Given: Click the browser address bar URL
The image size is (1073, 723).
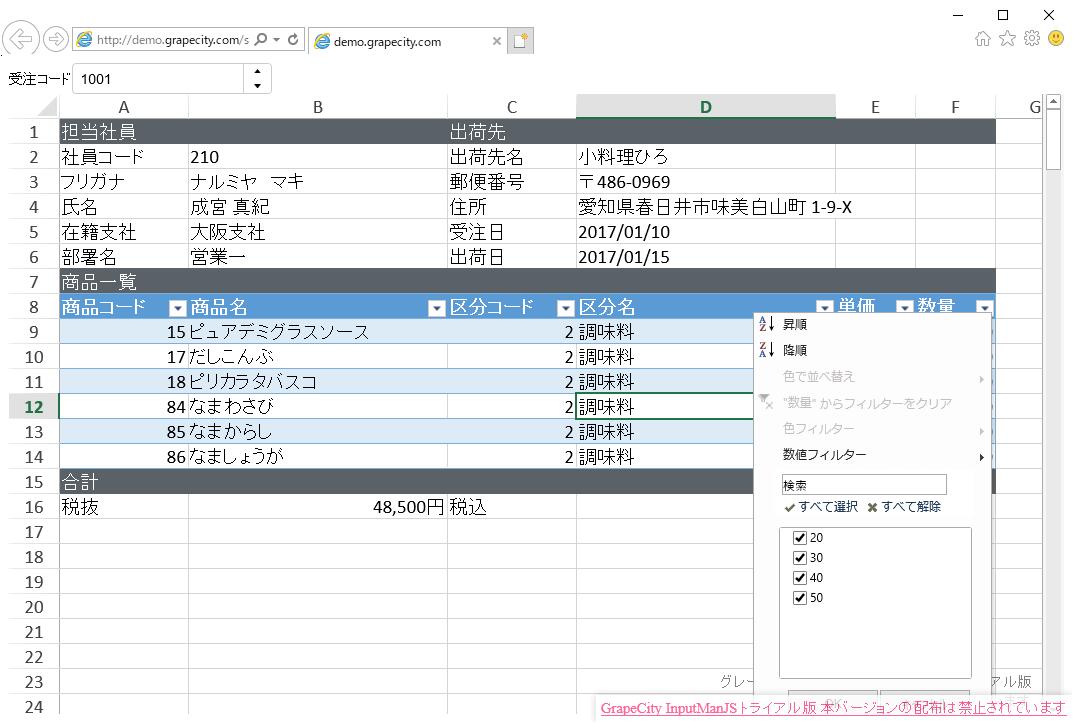Looking at the screenshot, I should pos(172,40).
